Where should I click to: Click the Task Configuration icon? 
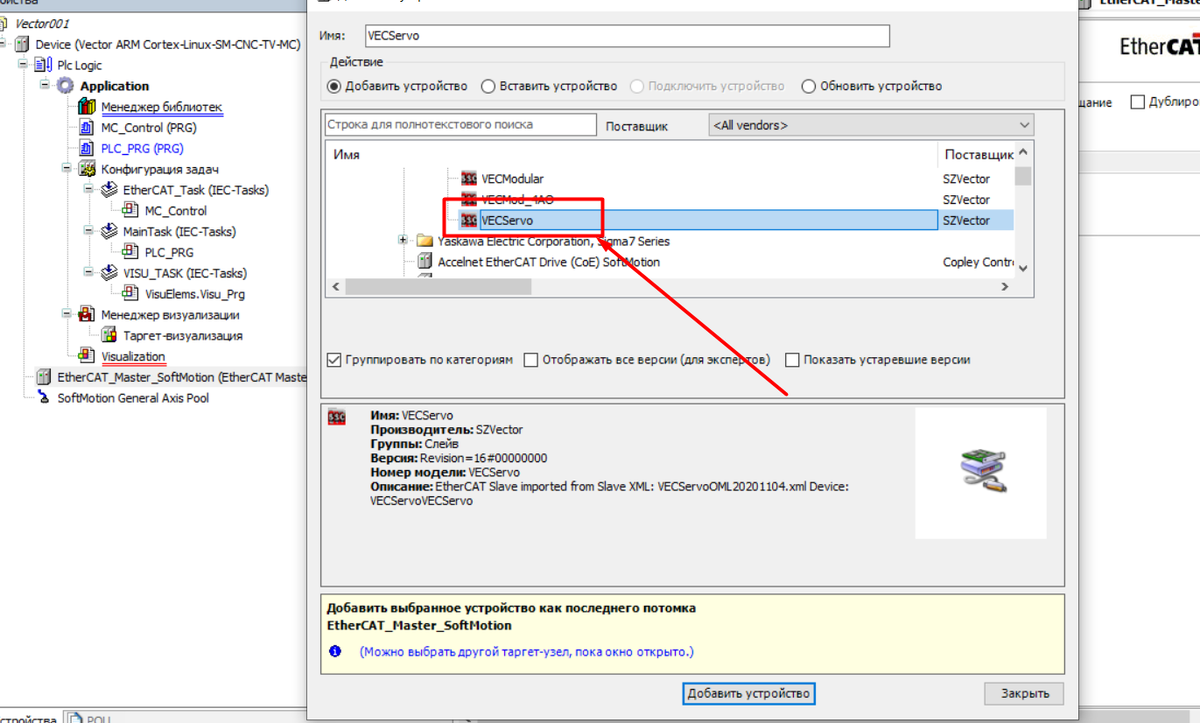[x=86, y=169]
